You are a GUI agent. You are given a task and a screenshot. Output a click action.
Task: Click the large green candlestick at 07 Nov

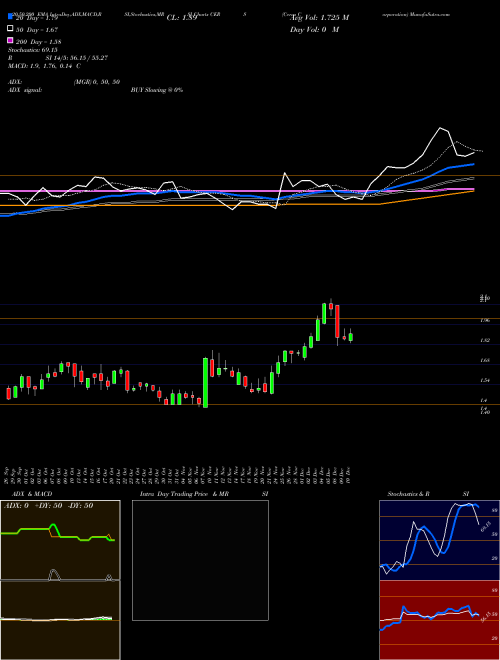[205, 383]
